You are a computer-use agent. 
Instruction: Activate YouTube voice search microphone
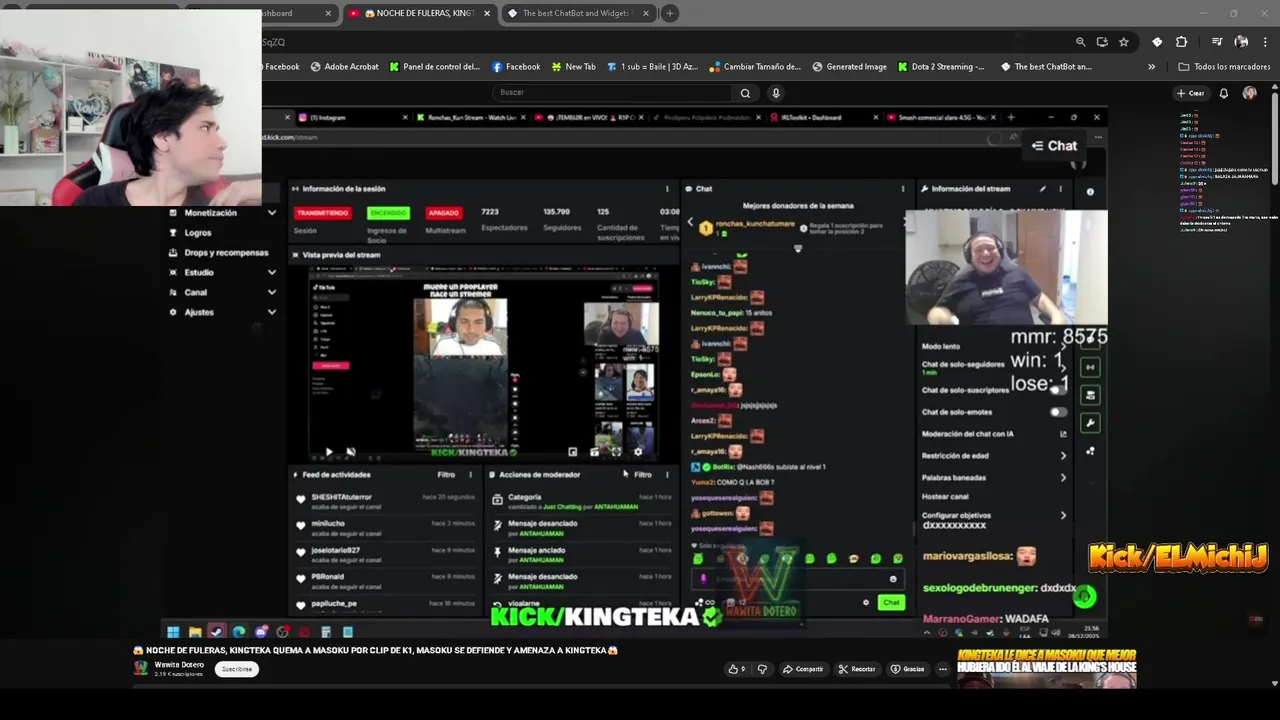coord(775,93)
